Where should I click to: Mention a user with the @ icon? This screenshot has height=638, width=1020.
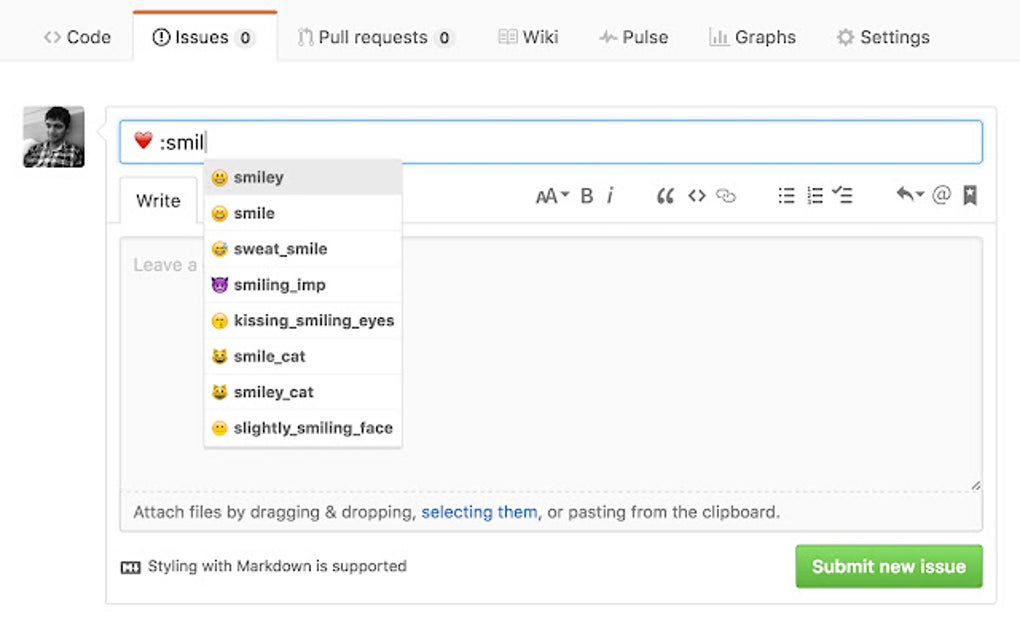pyautogui.click(x=940, y=196)
